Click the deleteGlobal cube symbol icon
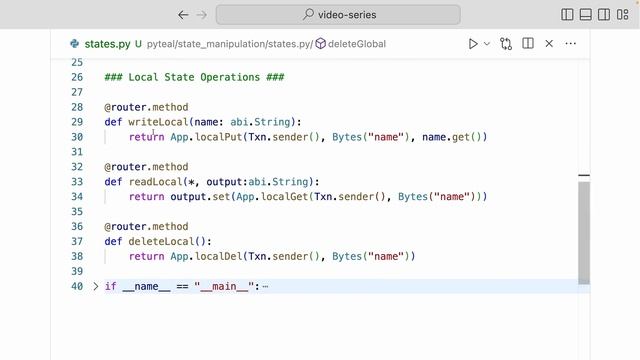 [321, 44]
